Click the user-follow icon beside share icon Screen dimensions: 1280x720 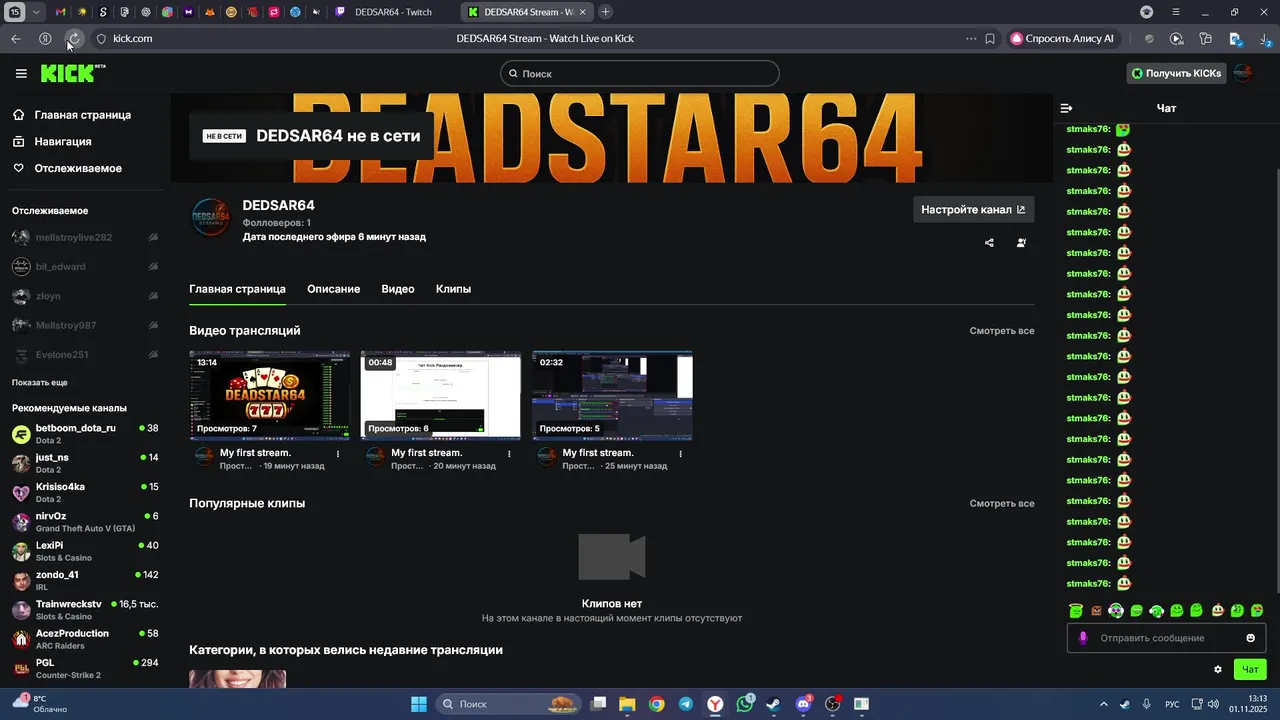pyautogui.click(x=1021, y=243)
